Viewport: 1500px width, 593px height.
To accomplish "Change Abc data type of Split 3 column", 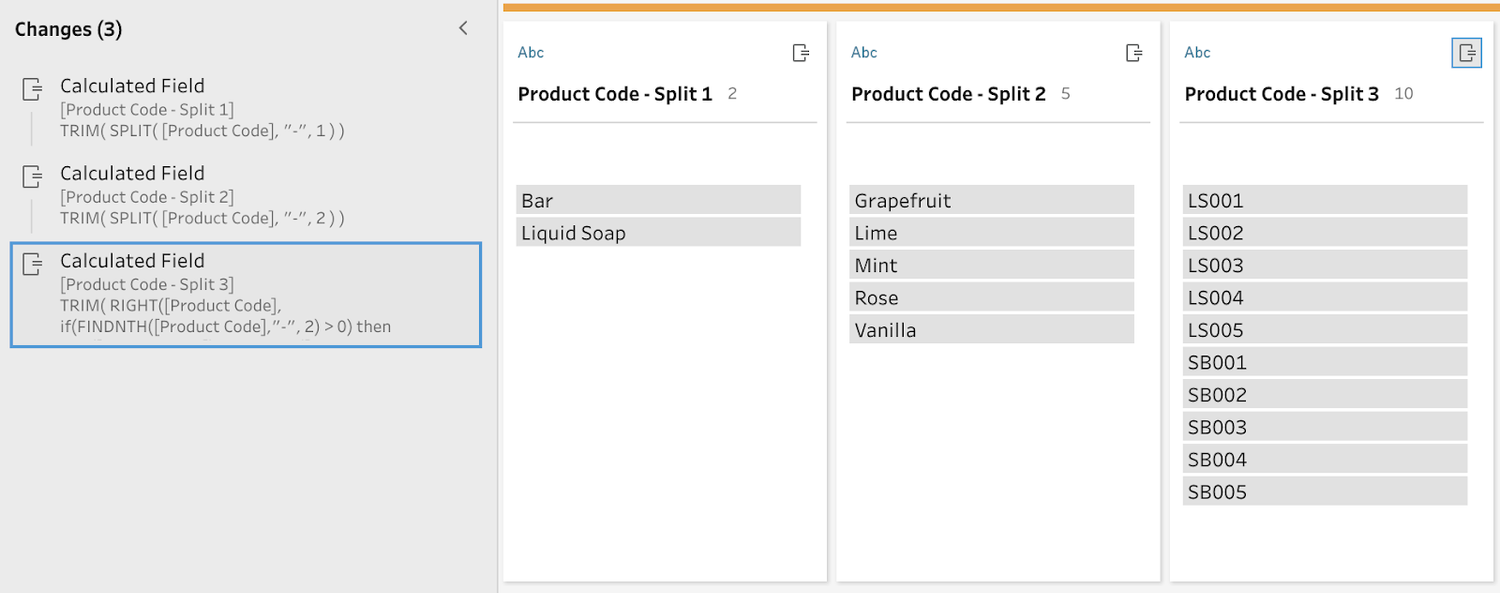I will [x=1198, y=53].
